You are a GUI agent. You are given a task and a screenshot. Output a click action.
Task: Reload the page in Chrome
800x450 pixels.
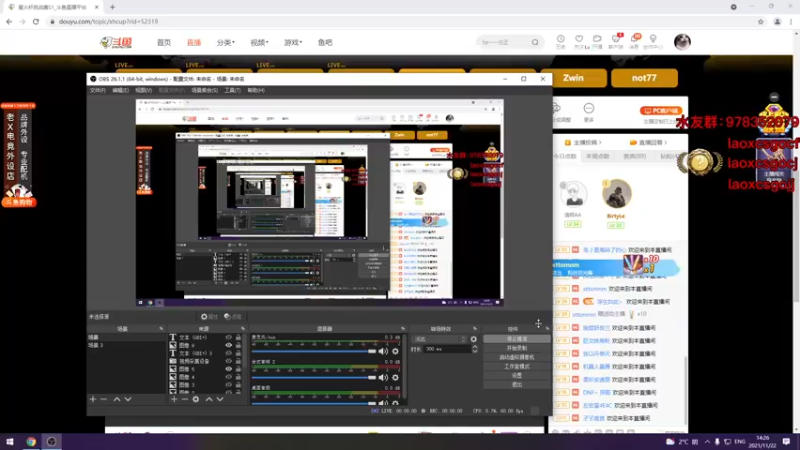pyautogui.click(x=36, y=21)
